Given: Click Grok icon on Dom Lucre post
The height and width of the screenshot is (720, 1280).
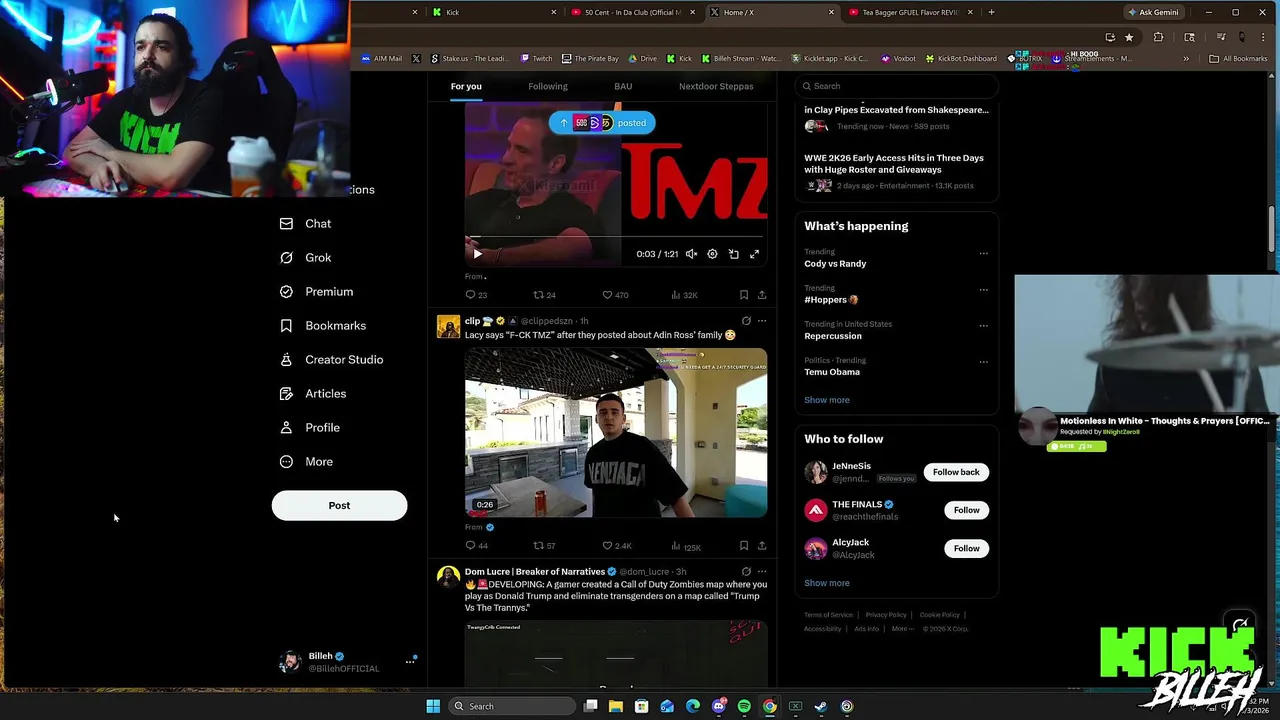Looking at the screenshot, I should 746,572.
